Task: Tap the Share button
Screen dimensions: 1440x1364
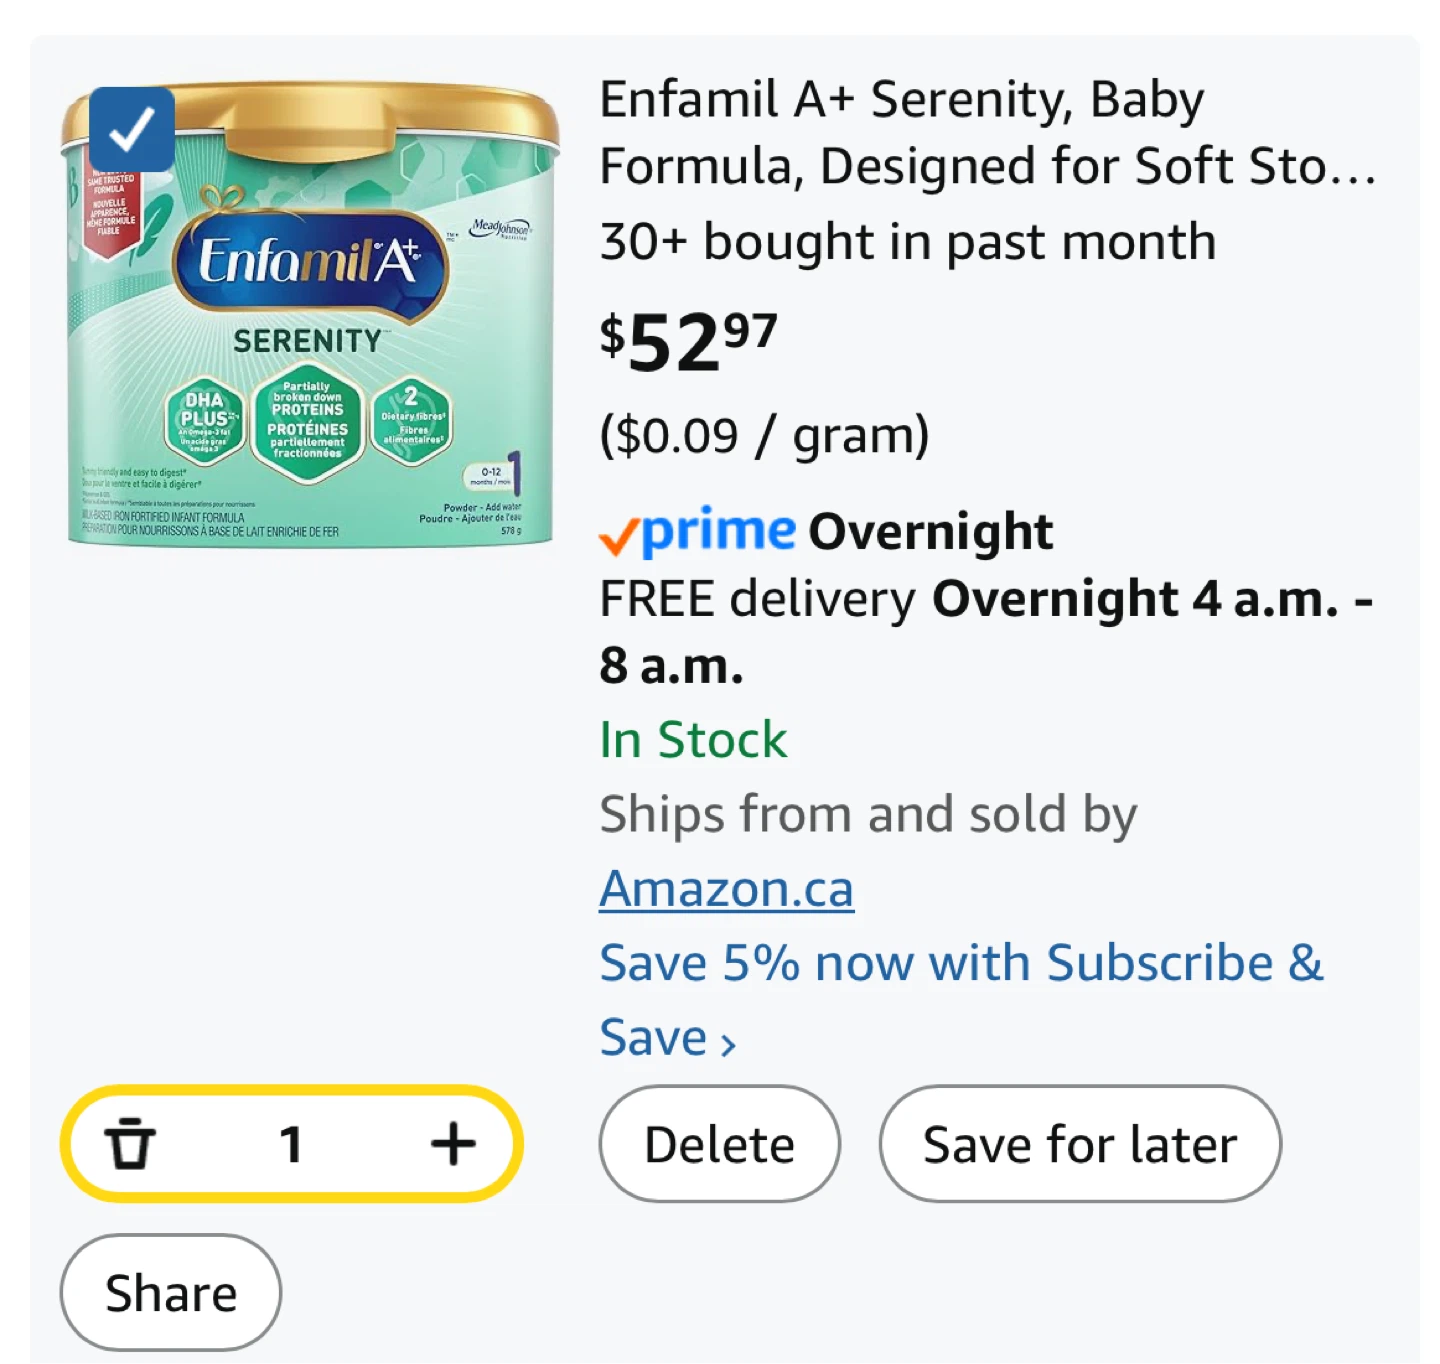Action: [171, 1293]
